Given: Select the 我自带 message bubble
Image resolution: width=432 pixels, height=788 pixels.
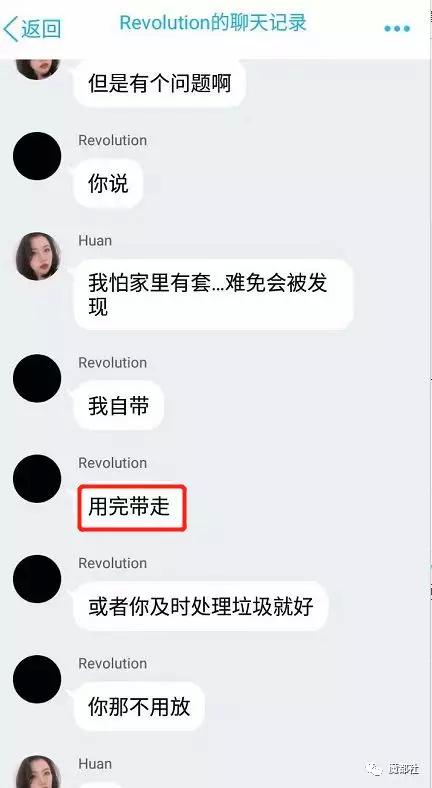Looking at the screenshot, I should click(119, 406).
